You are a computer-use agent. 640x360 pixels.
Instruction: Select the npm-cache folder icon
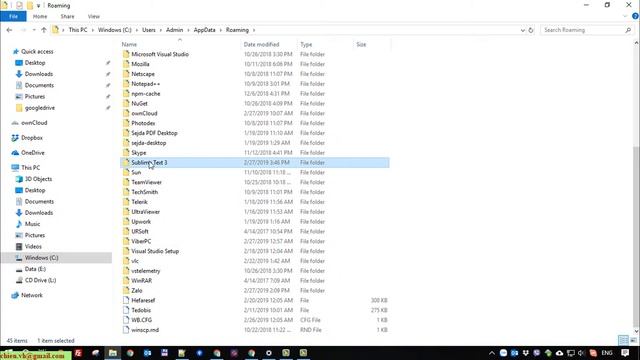pos(126,93)
